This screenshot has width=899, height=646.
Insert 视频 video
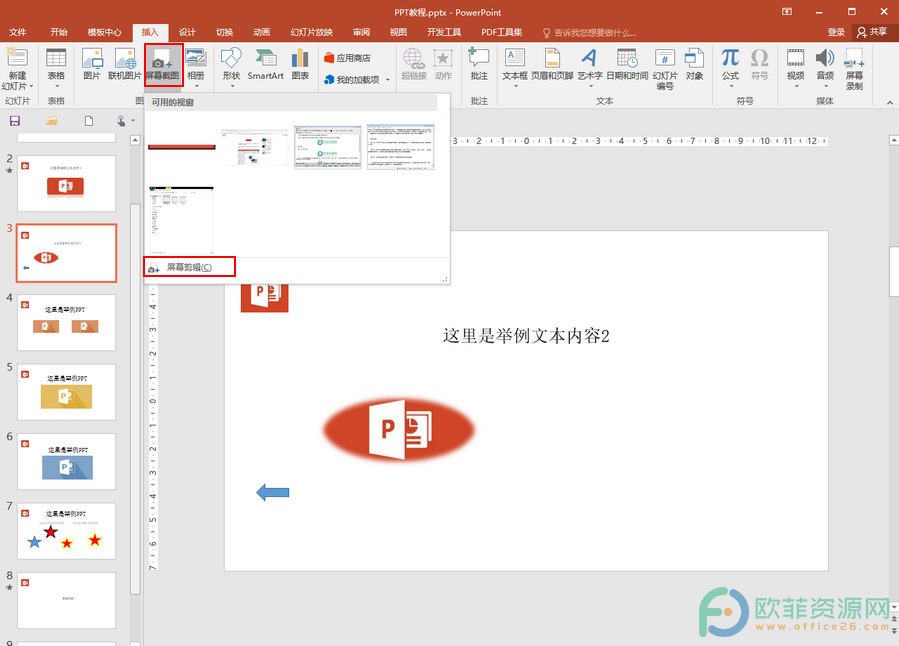pos(795,67)
